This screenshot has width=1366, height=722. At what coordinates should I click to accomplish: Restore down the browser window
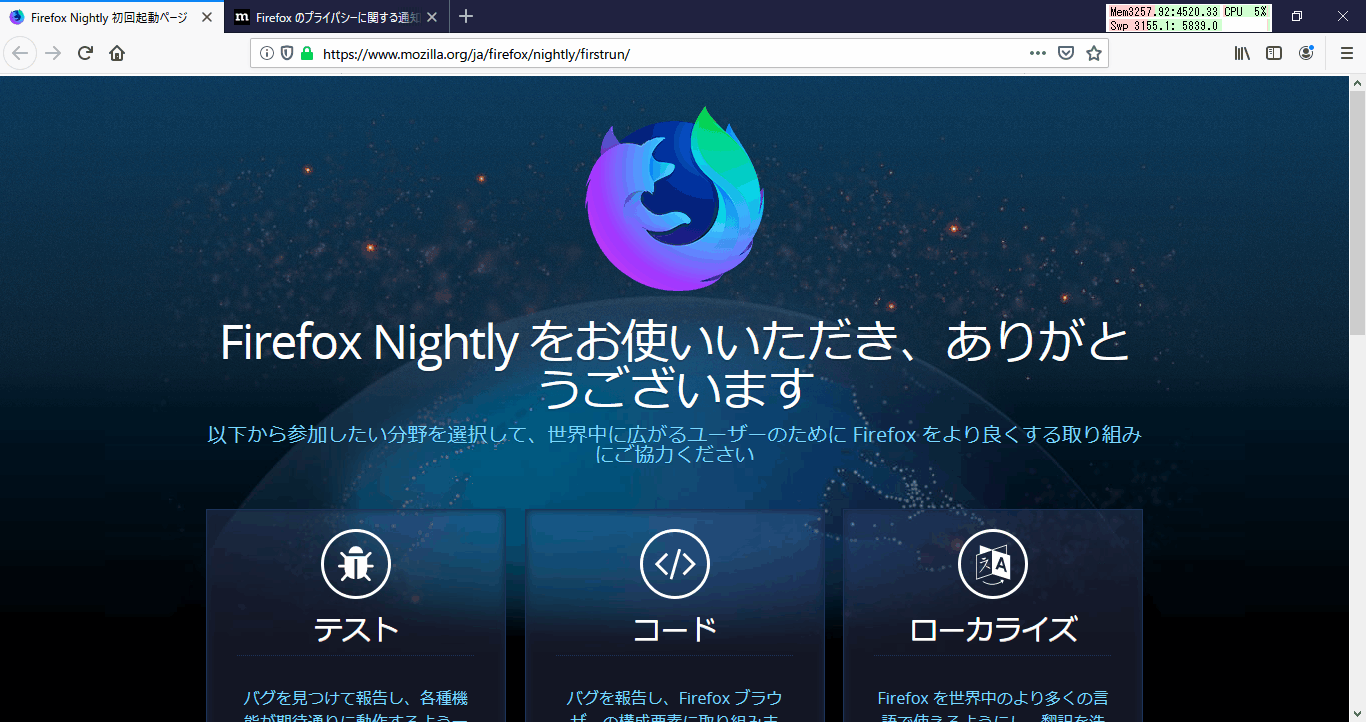click(x=1297, y=16)
